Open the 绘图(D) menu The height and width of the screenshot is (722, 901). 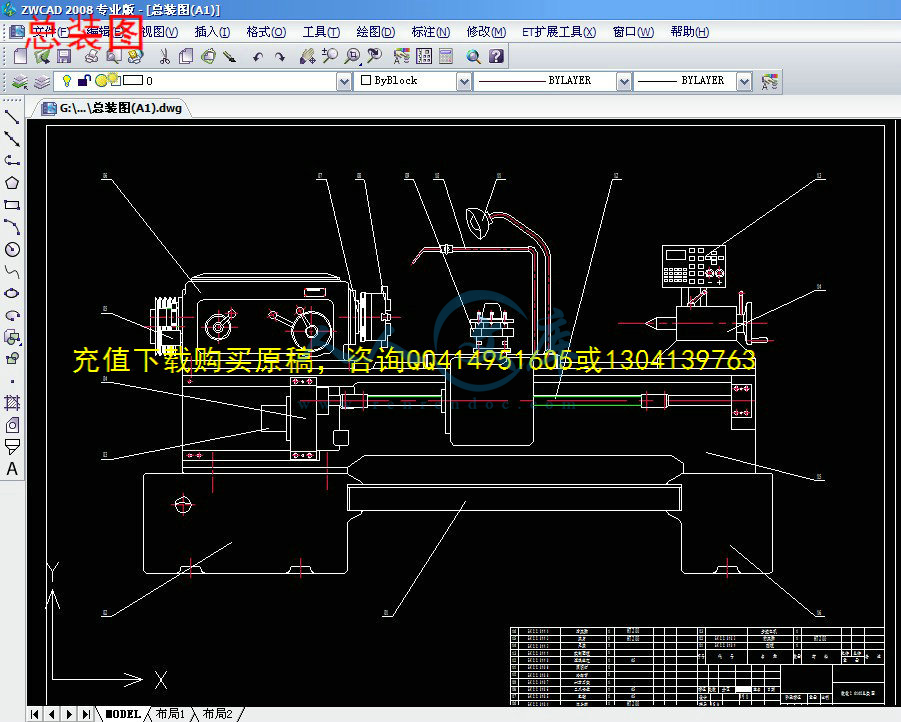click(x=375, y=32)
